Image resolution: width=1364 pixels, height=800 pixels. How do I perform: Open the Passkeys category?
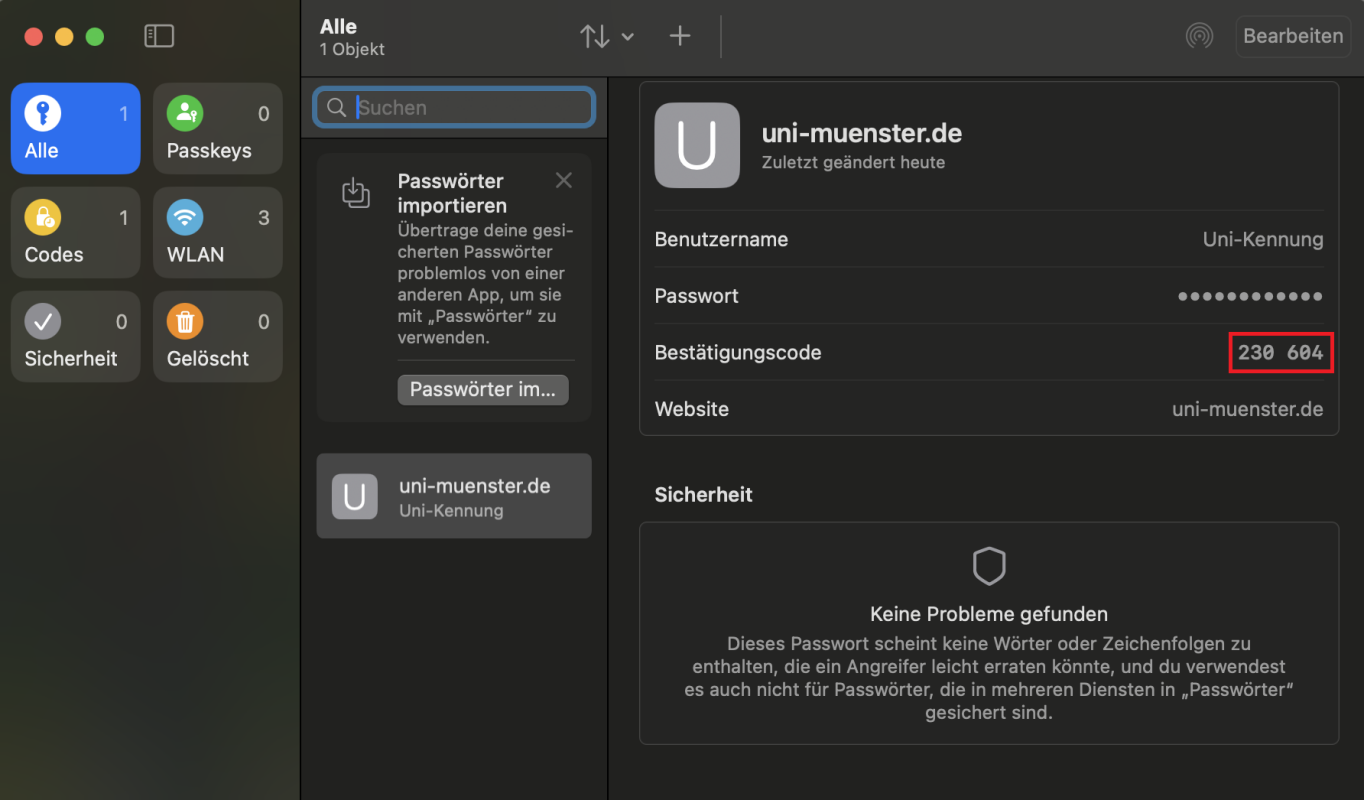pos(217,129)
